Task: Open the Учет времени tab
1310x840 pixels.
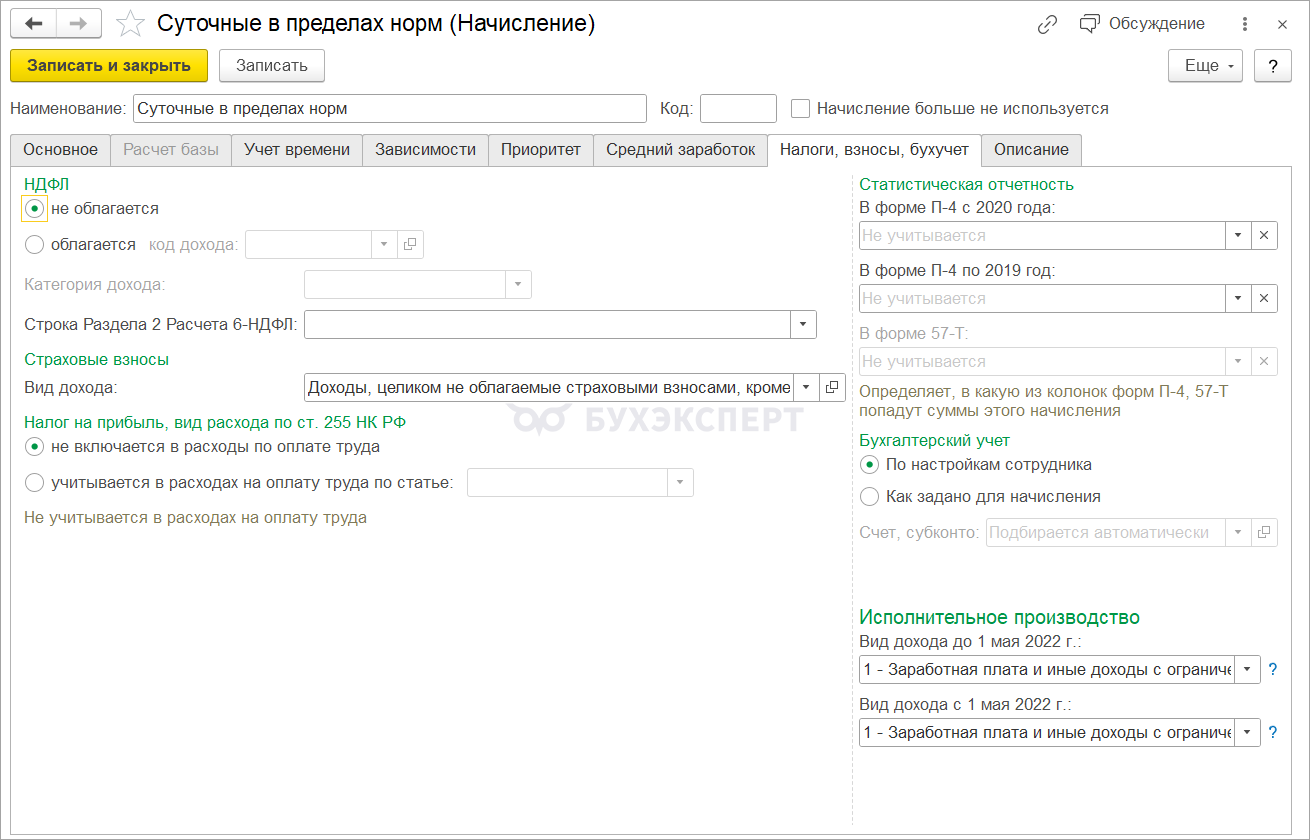Action: [296, 150]
